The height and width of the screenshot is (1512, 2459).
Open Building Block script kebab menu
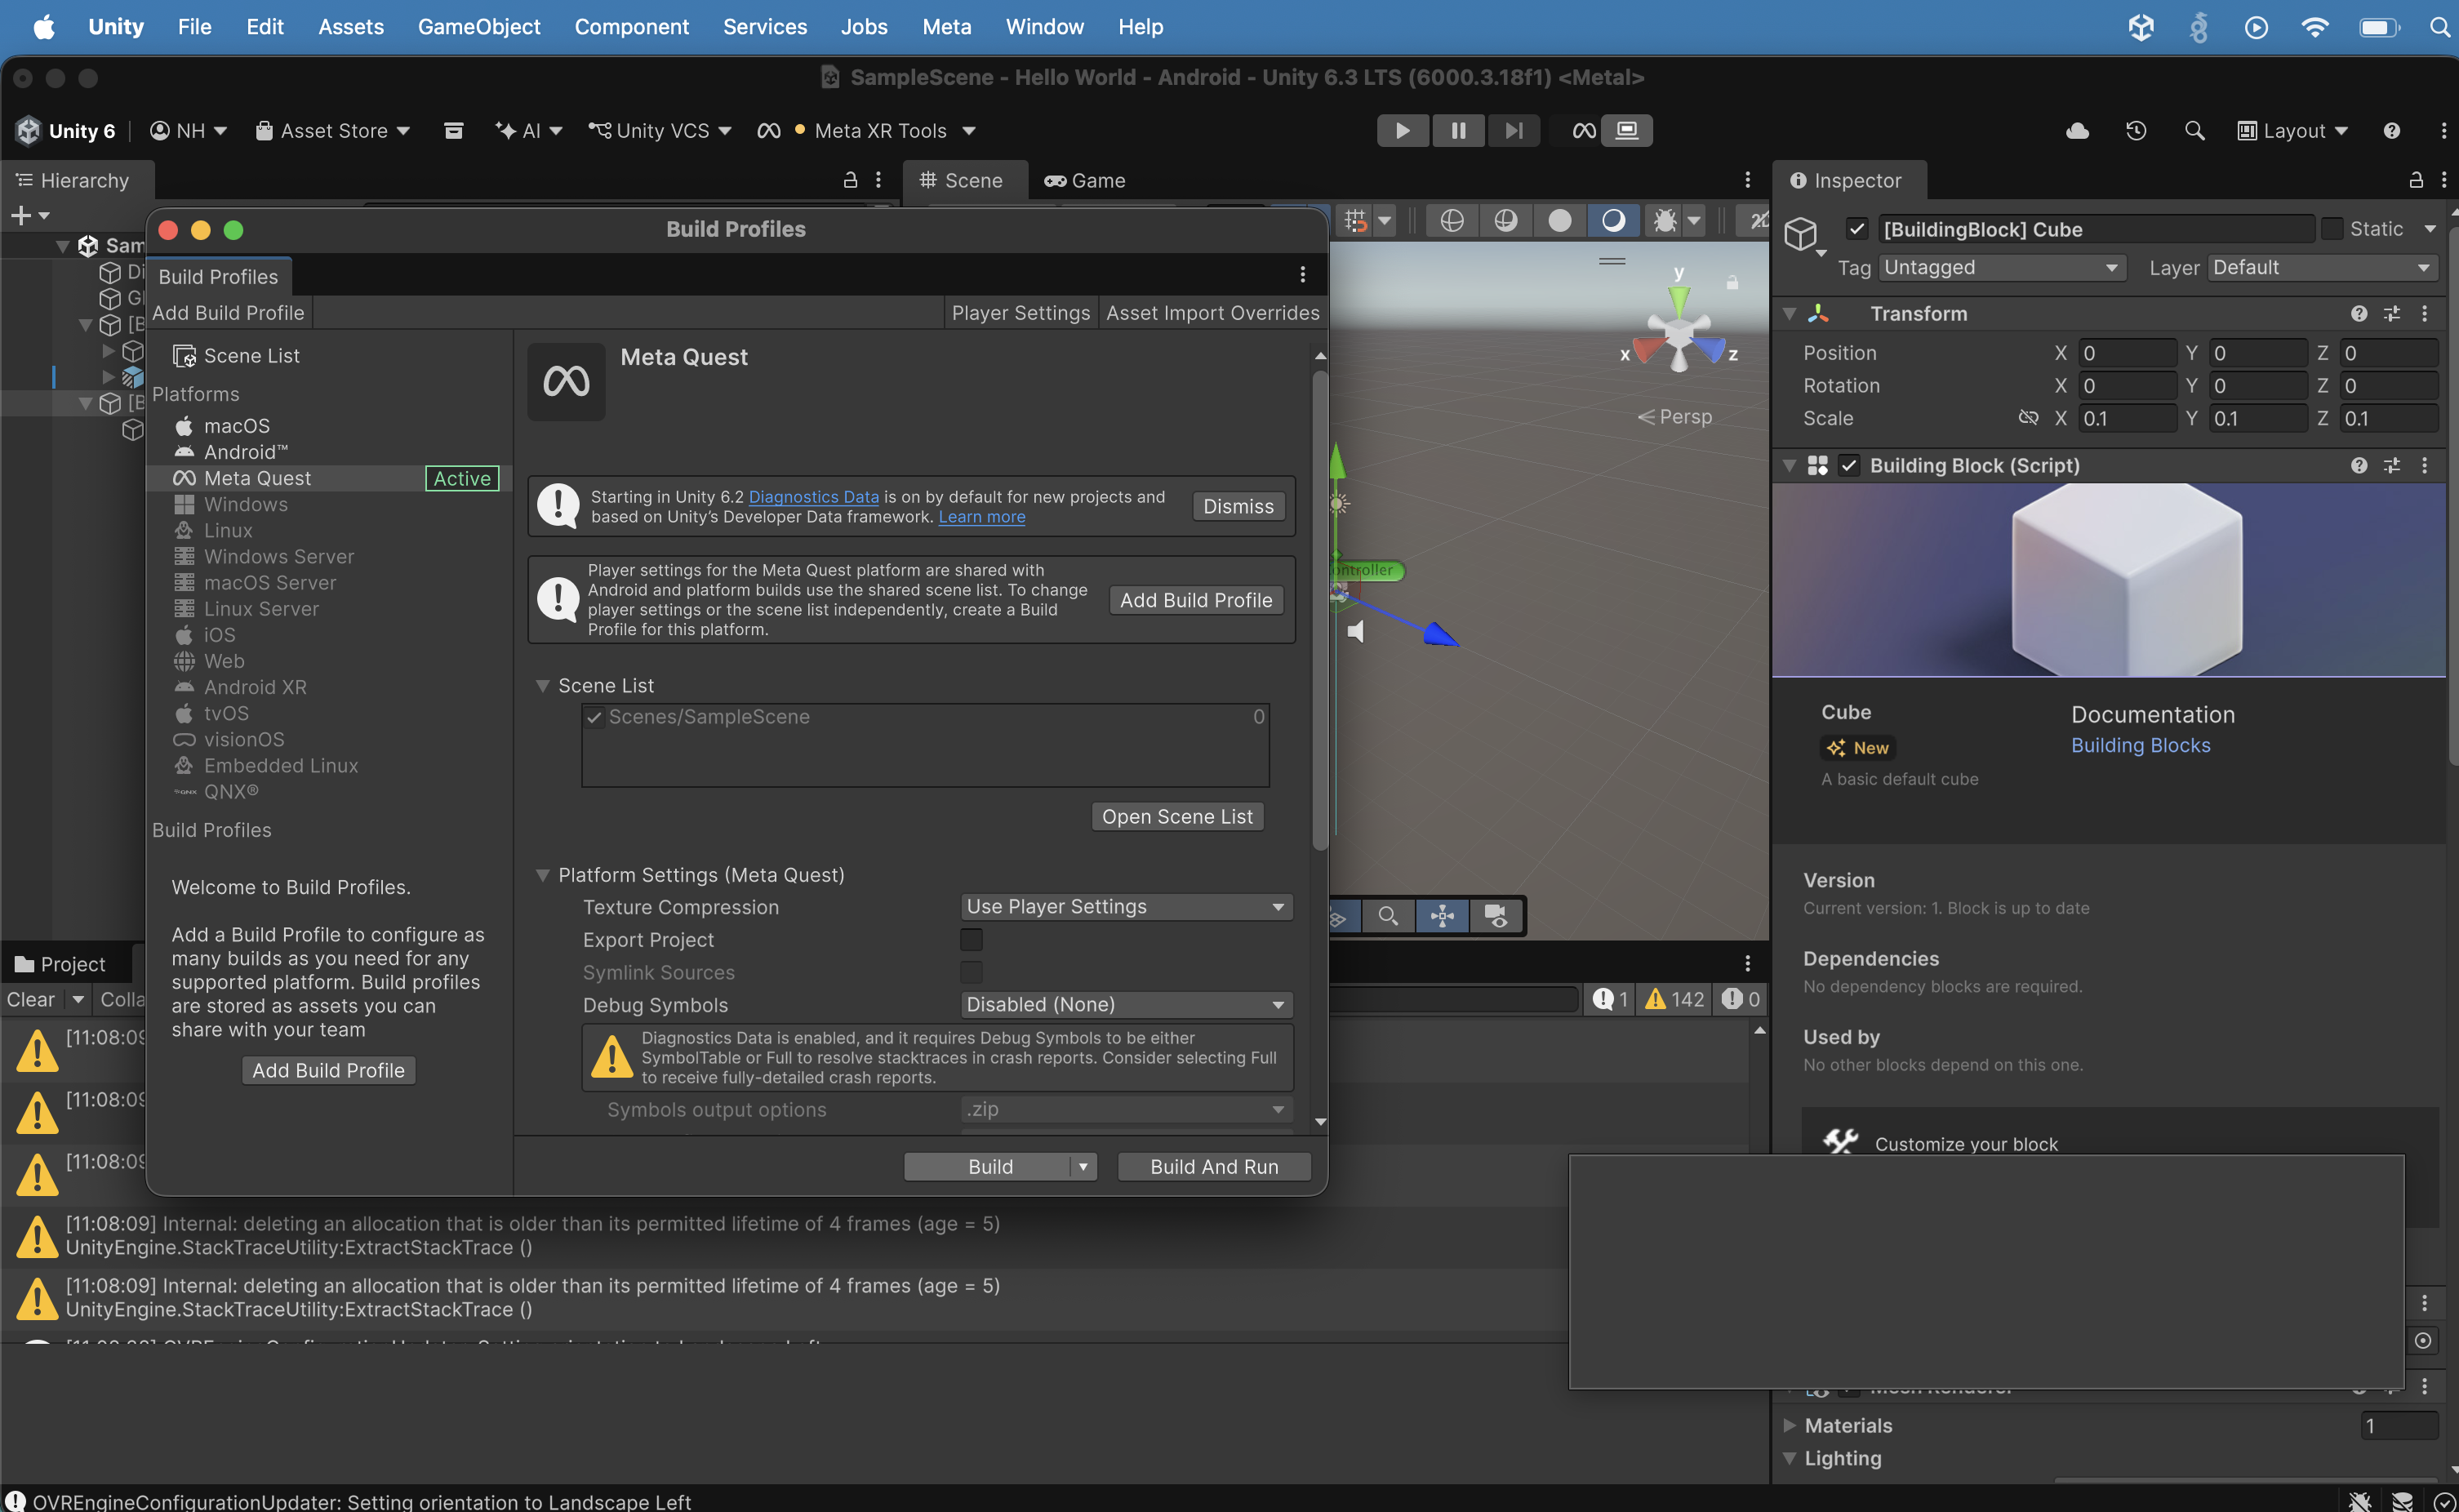2424,466
